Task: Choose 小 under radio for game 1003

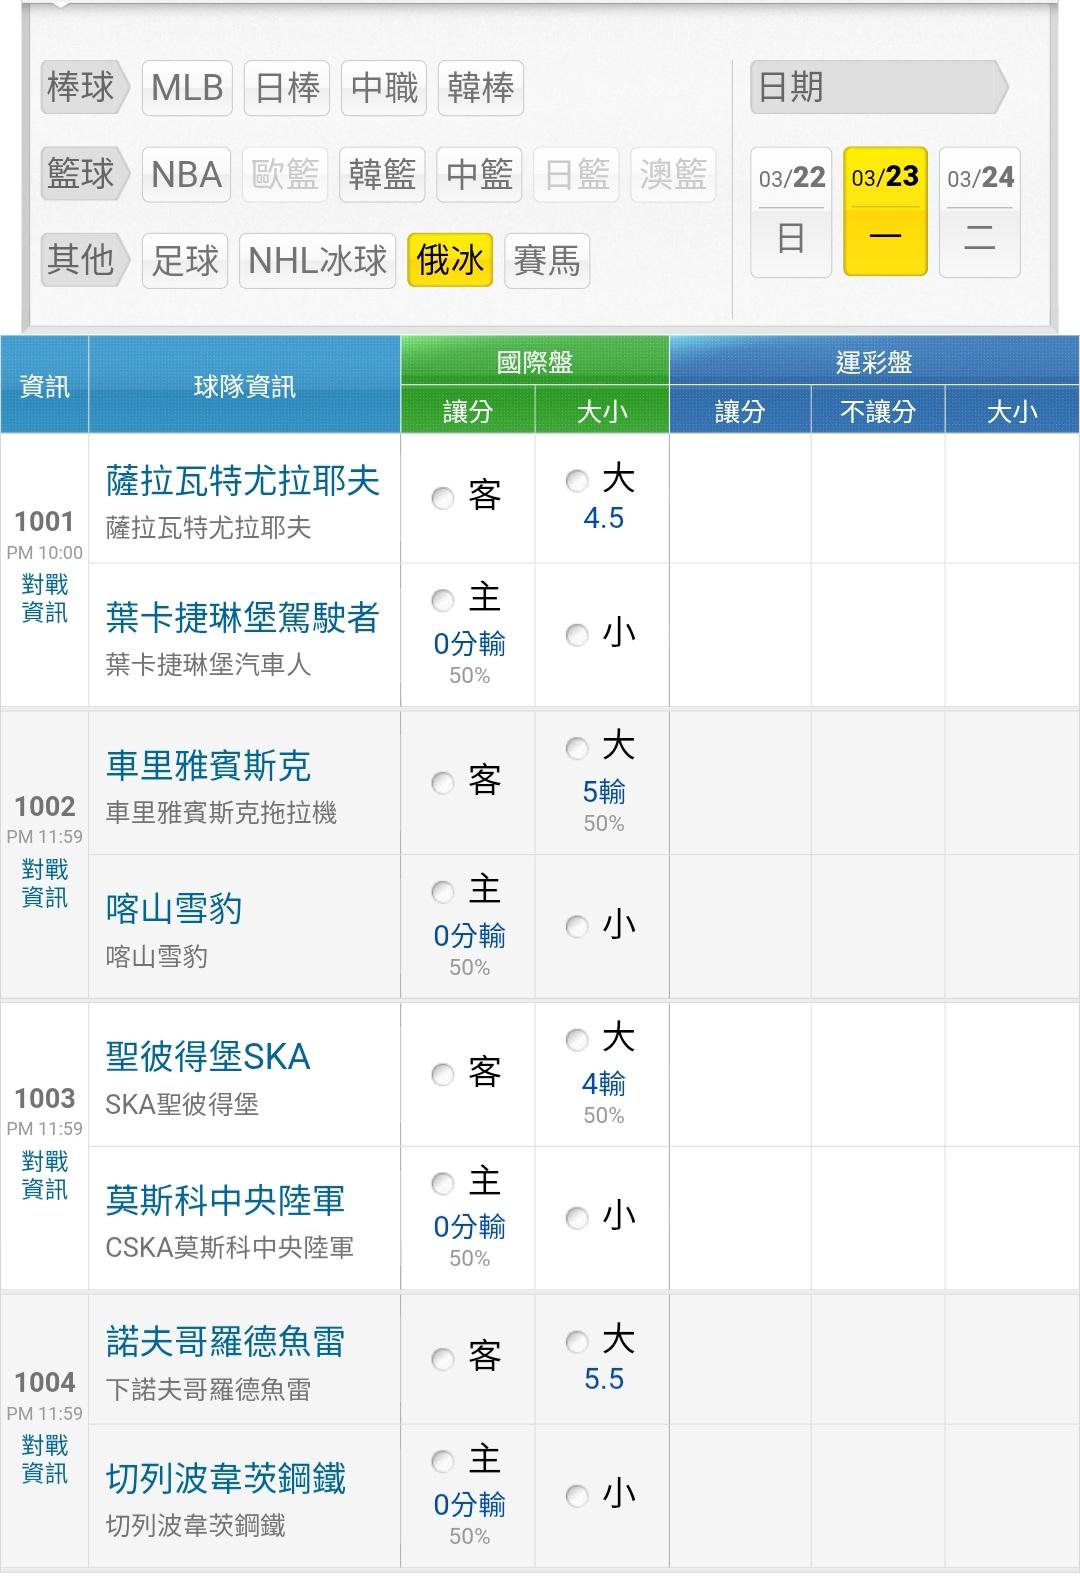Action: (x=577, y=1217)
